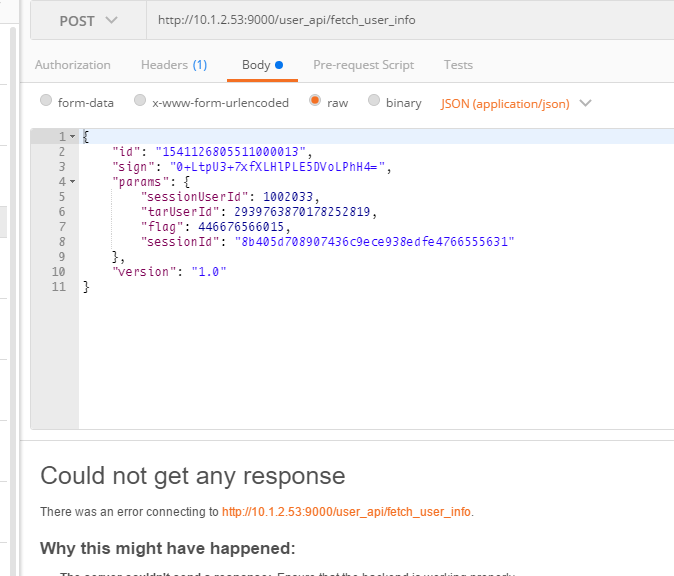Place cursor in the "sign" value string
Screen dimensions: 674x576
point(272,167)
